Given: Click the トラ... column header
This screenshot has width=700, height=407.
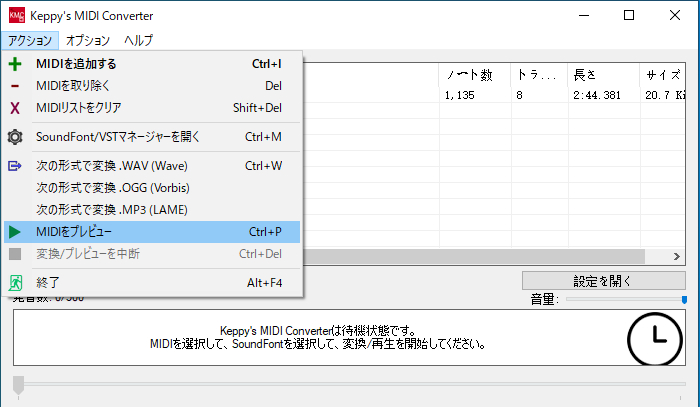Looking at the screenshot, I should tap(539, 75).
